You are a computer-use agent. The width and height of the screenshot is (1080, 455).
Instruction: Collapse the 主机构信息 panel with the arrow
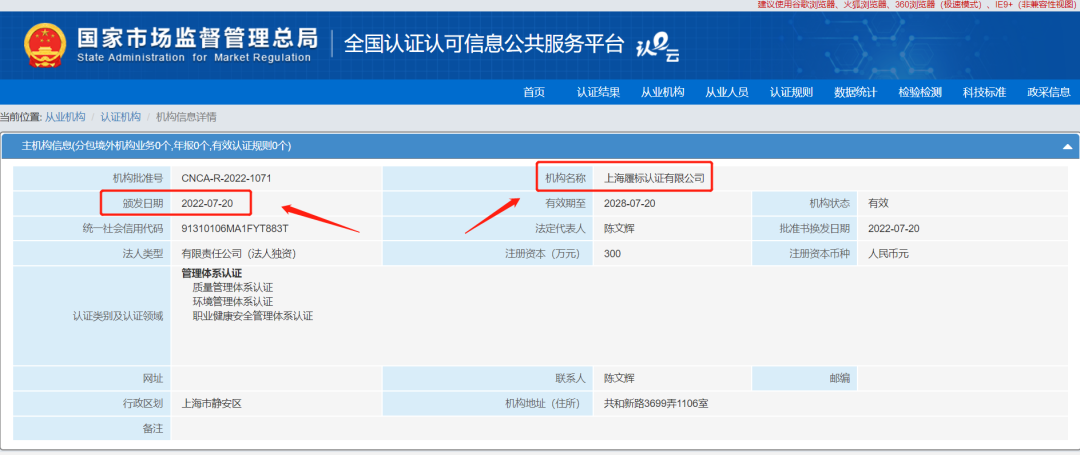(1068, 147)
